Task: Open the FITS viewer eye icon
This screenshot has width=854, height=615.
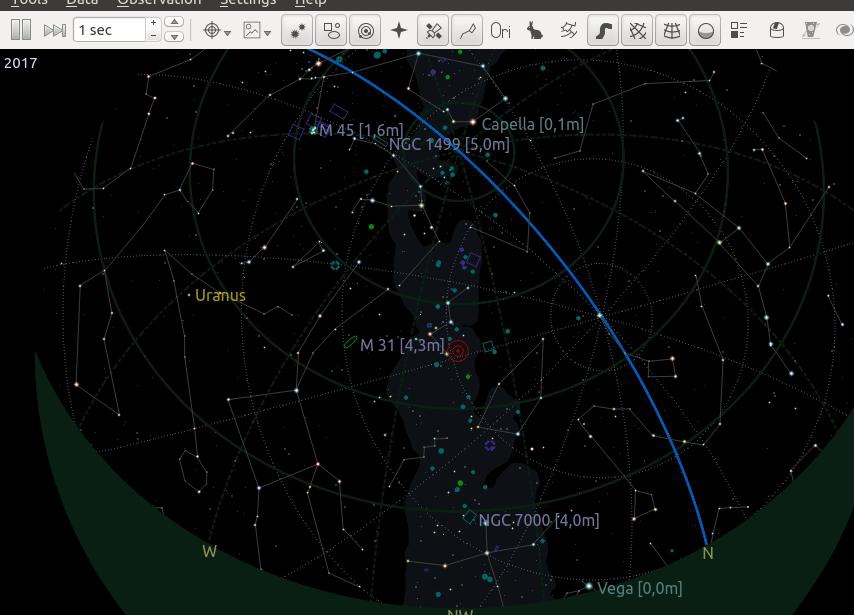Action: pos(844,31)
